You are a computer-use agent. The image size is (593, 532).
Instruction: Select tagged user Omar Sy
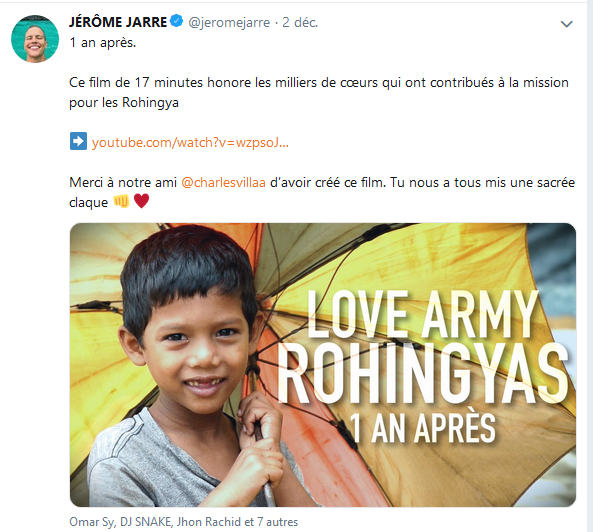[x=92, y=522]
